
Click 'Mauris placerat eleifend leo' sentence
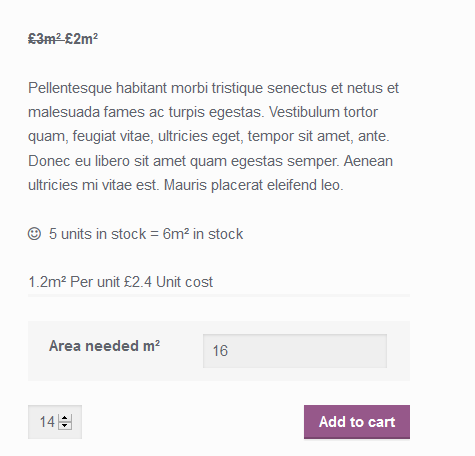[x=253, y=185]
